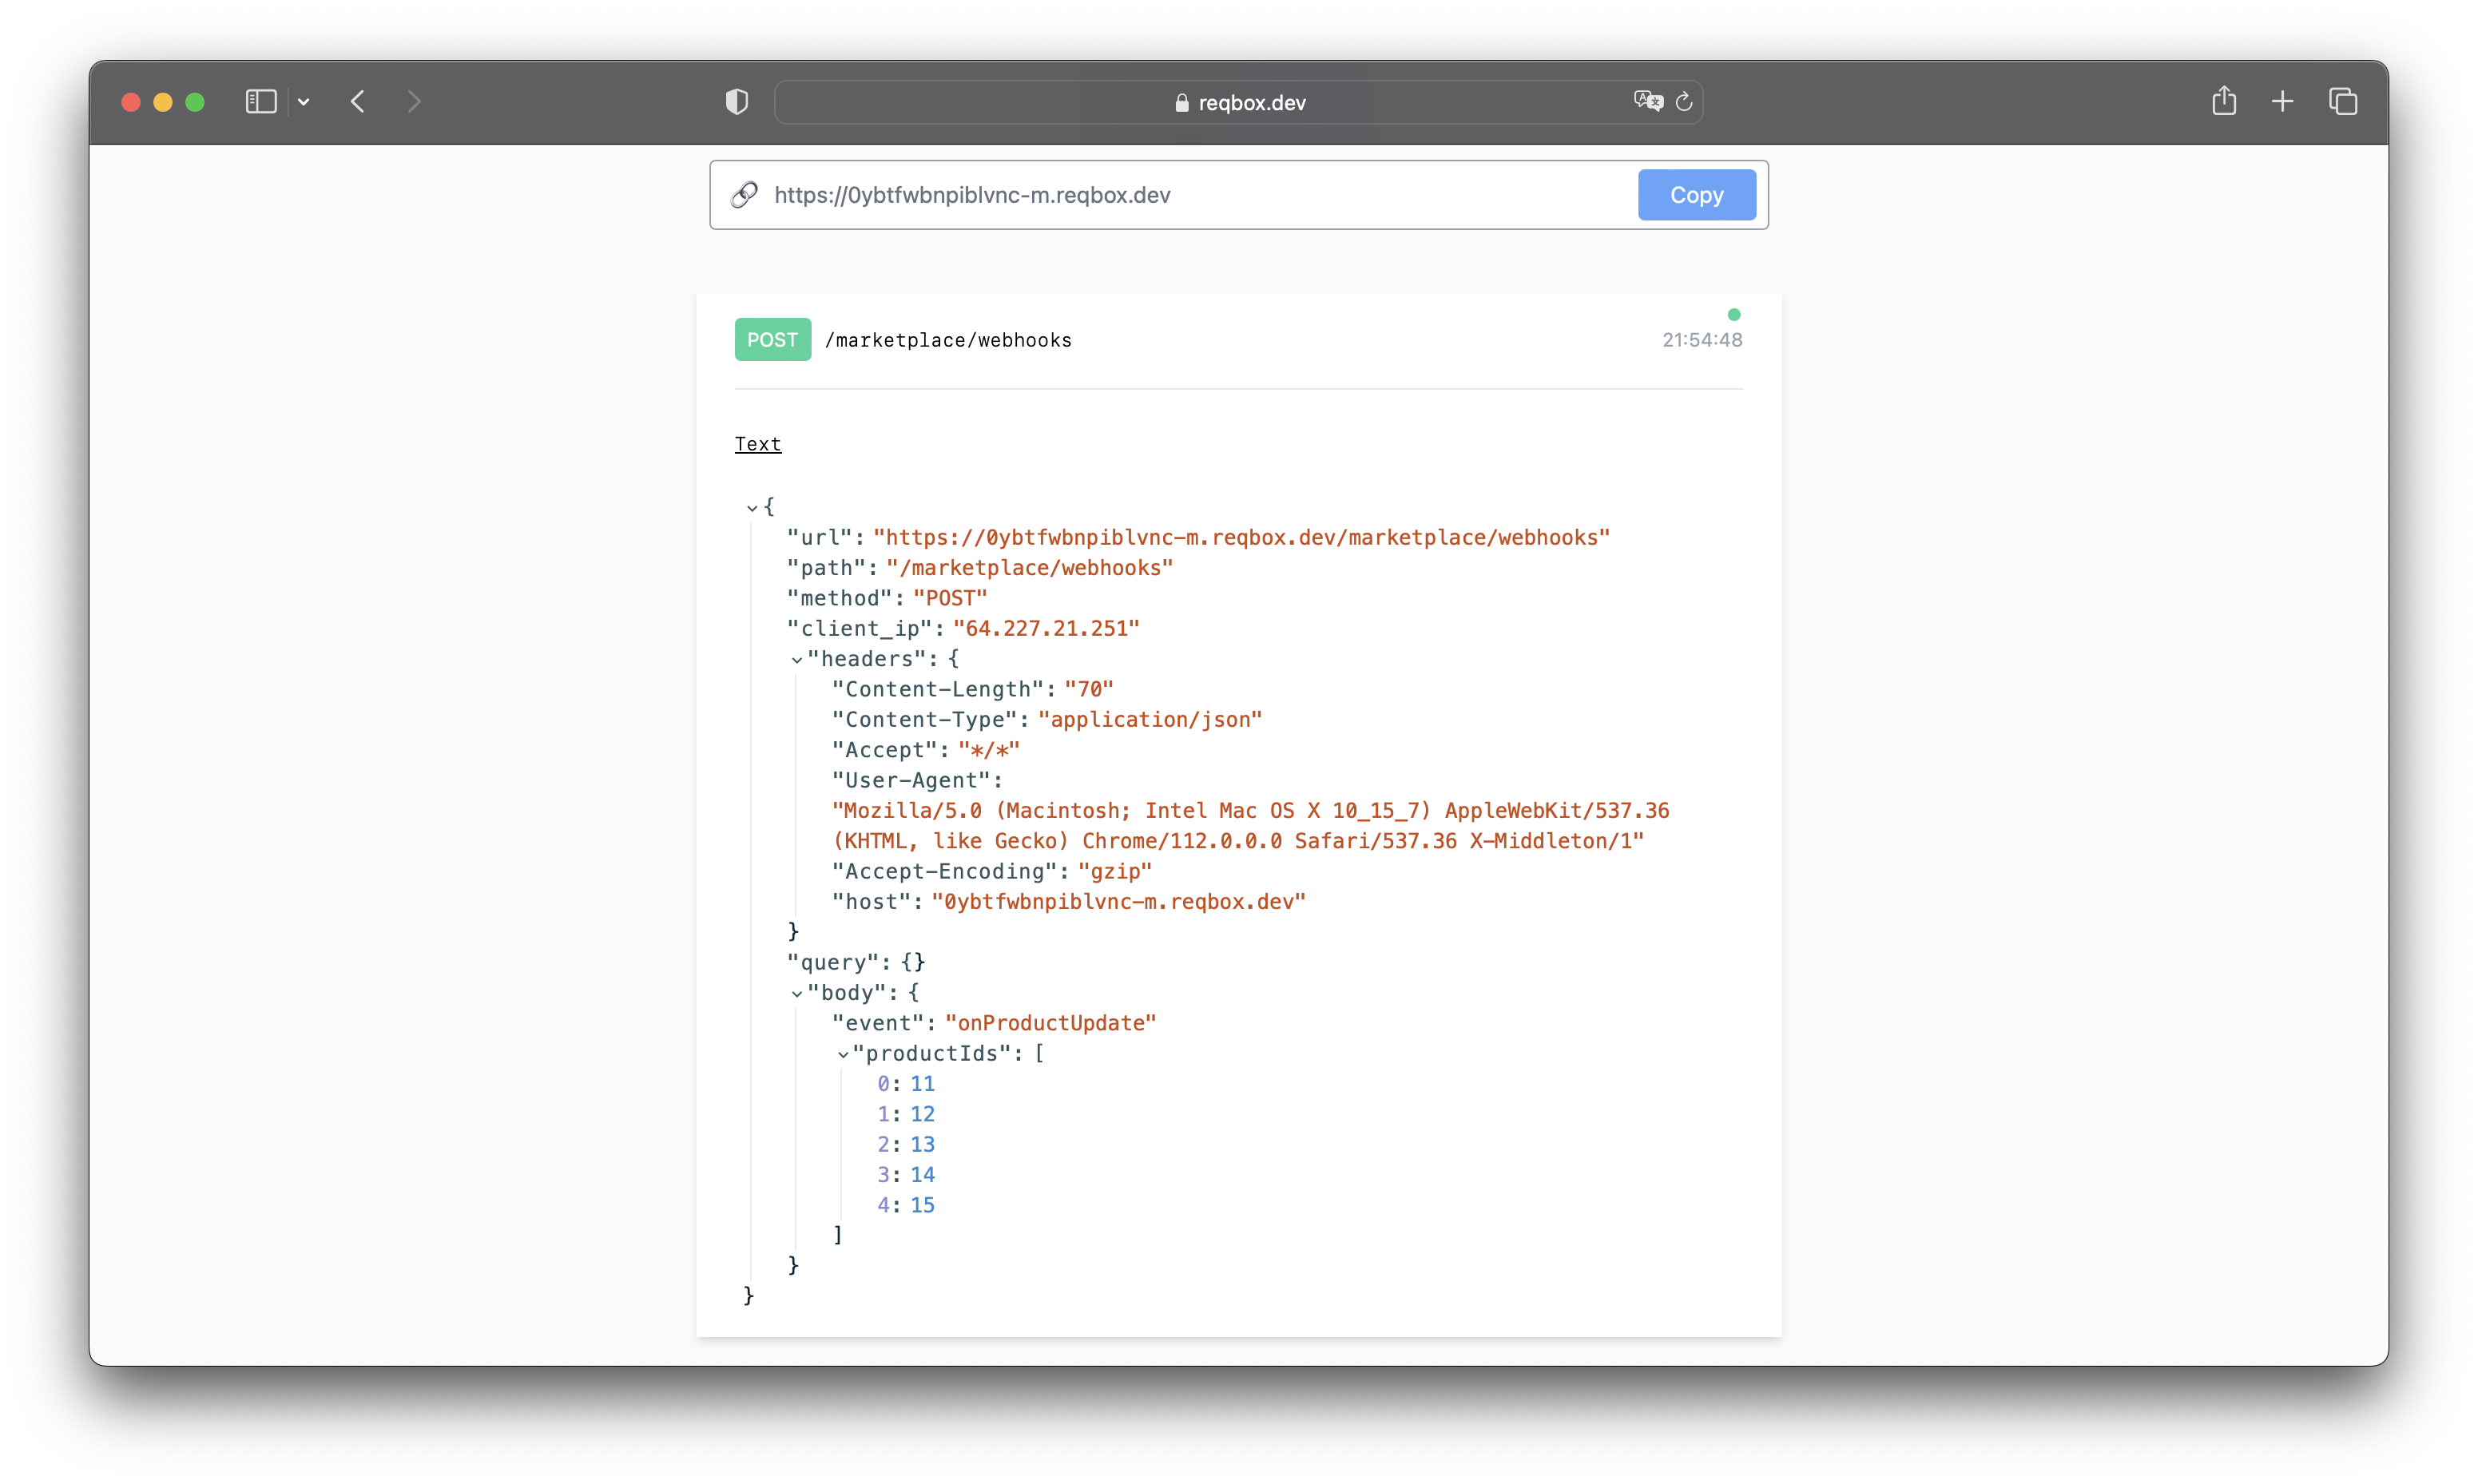
Task: Click the Copy URL button
Action: [1696, 195]
